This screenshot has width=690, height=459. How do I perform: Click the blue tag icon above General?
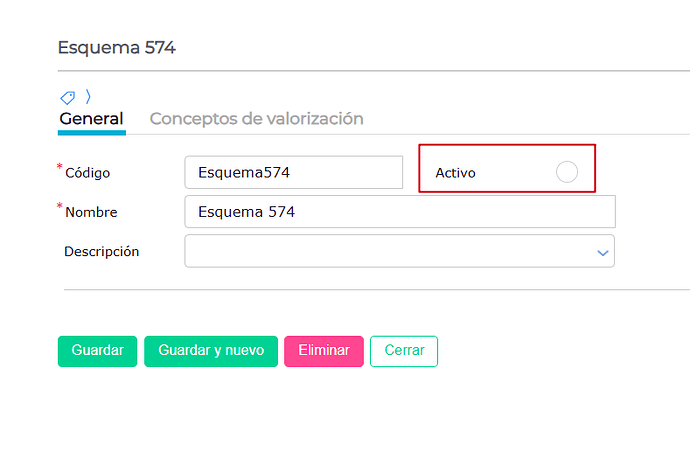tap(67, 97)
